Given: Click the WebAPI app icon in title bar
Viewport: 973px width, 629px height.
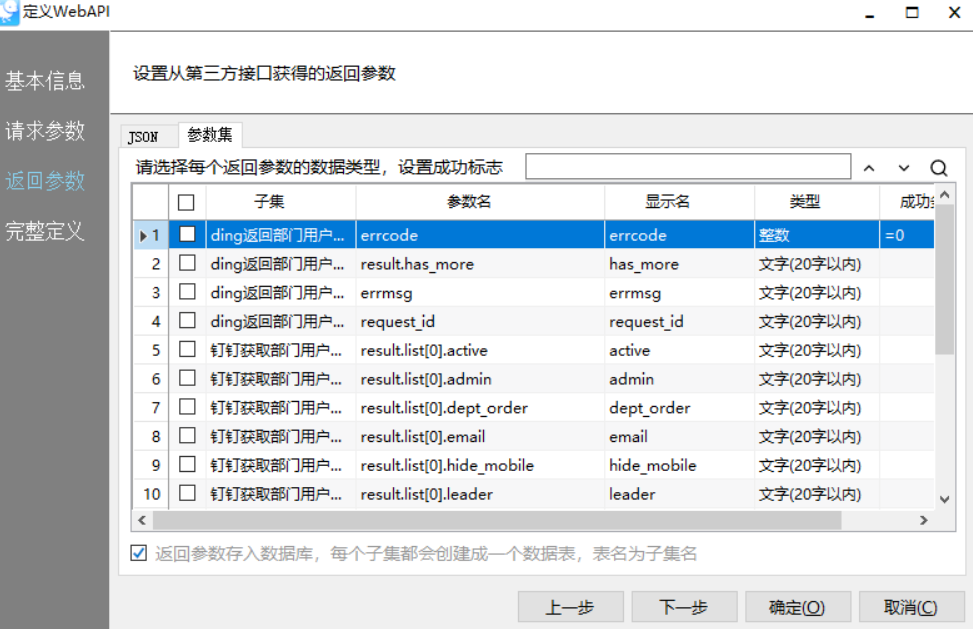Looking at the screenshot, I should (x=10, y=12).
